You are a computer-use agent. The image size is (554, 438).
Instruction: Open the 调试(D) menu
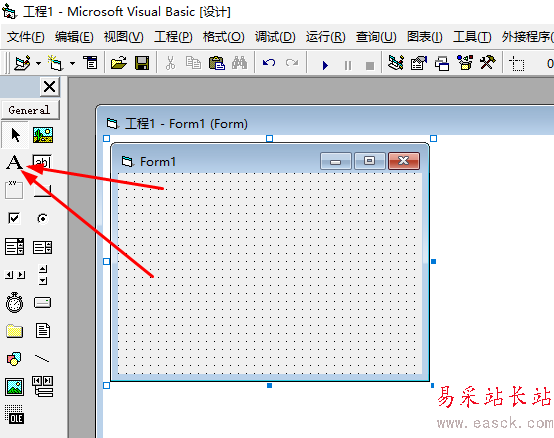coord(275,37)
